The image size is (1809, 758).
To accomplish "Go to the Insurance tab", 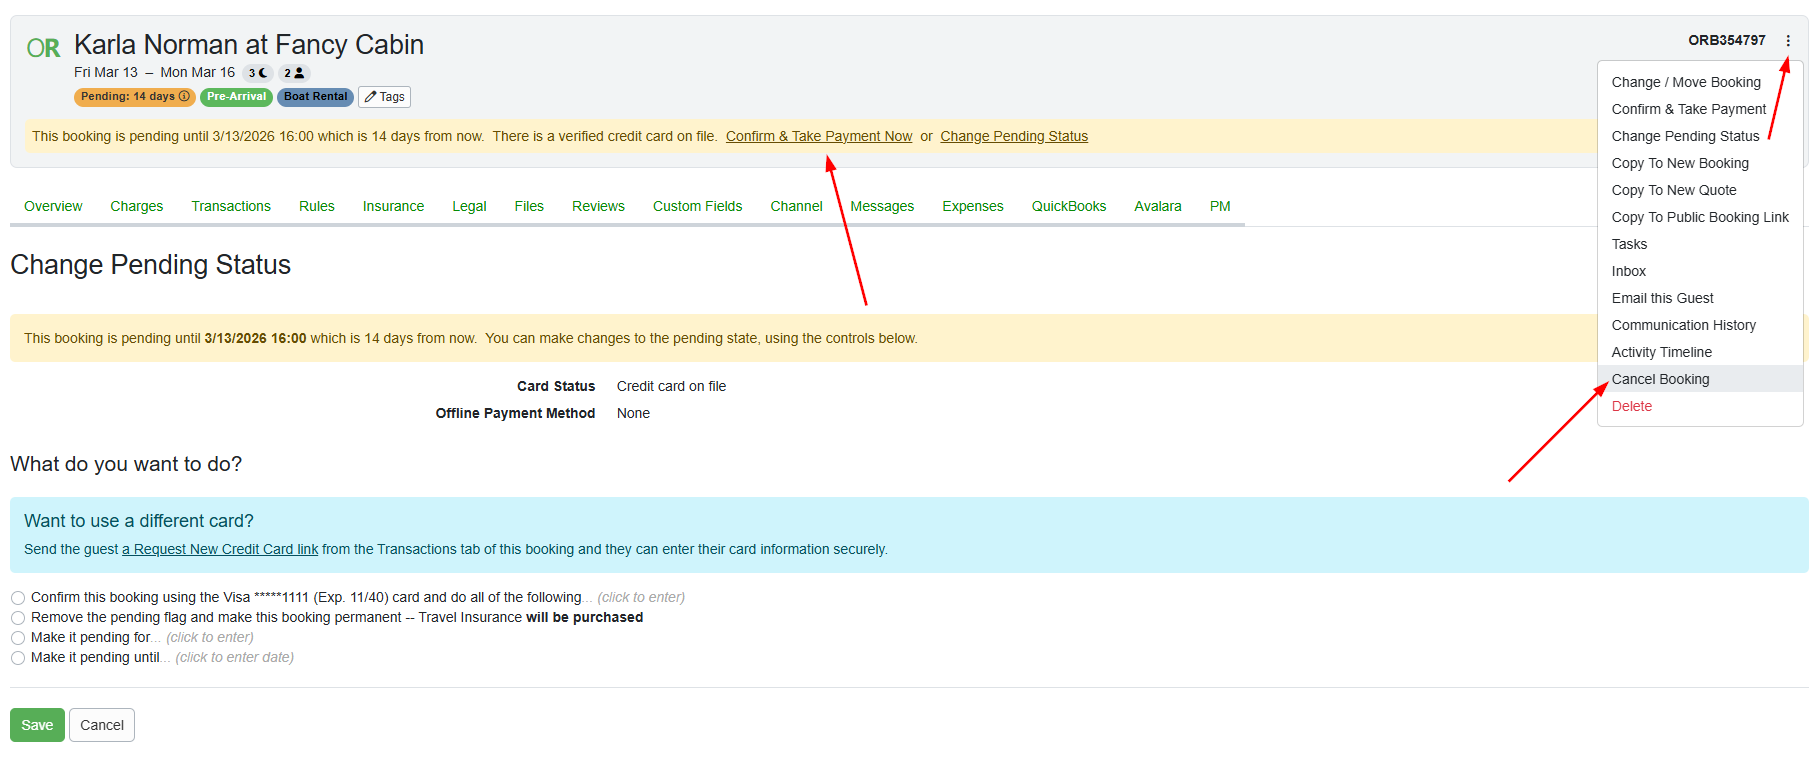I will pyautogui.click(x=393, y=206).
